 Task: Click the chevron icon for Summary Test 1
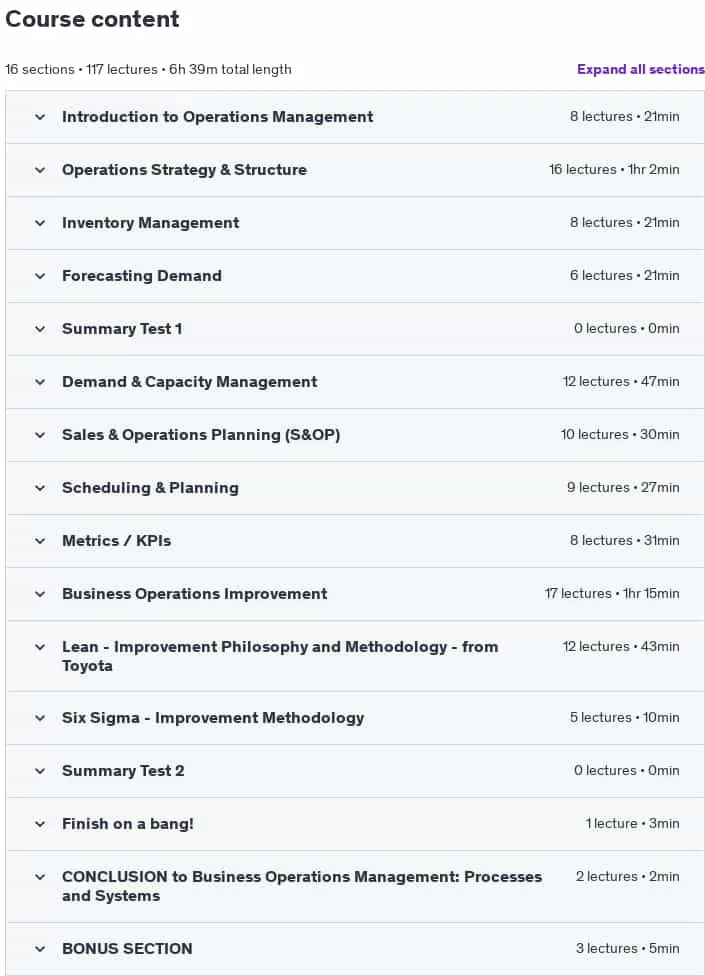40,329
